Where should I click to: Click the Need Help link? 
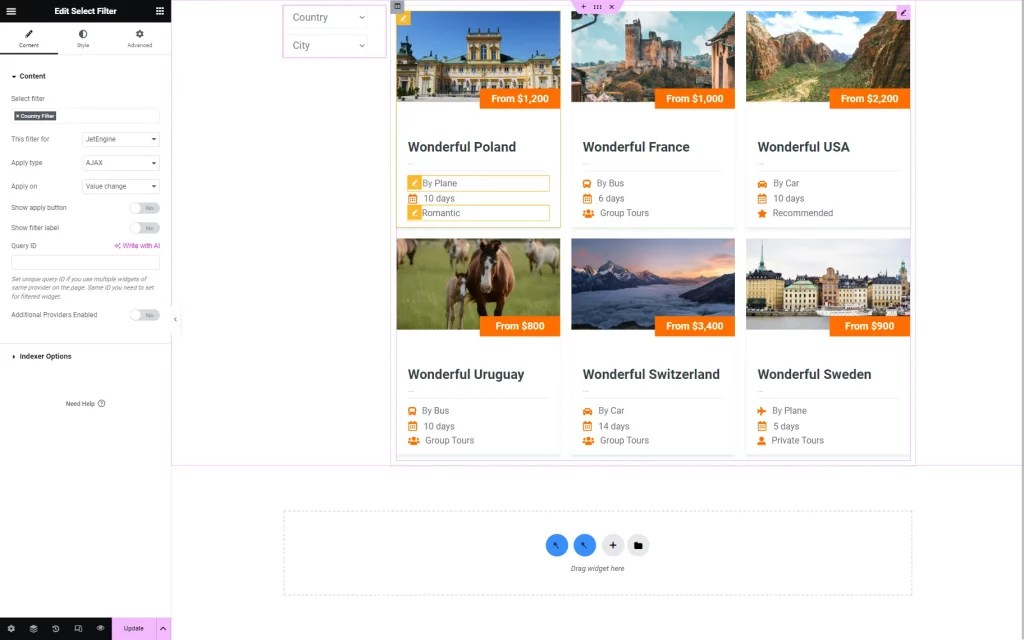tap(86, 404)
